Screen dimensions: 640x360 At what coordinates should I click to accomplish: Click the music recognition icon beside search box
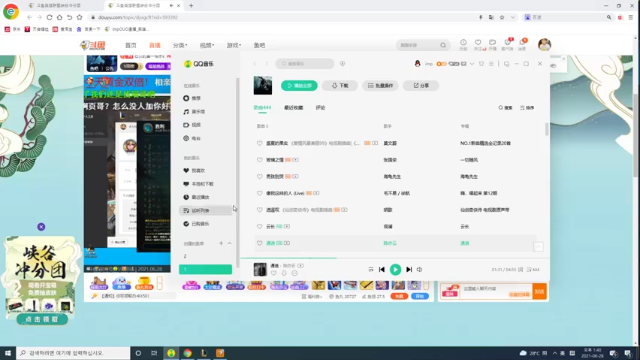tap(342, 64)
